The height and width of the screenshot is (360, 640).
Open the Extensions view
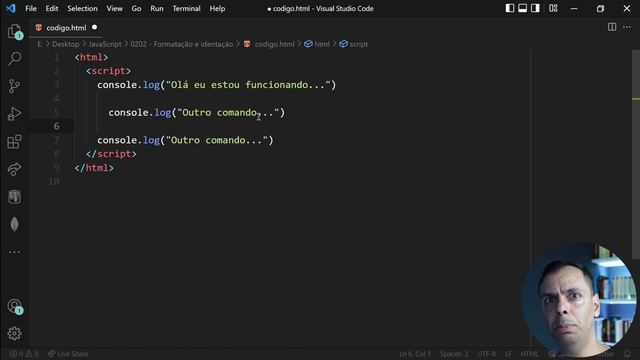(15, 142)
